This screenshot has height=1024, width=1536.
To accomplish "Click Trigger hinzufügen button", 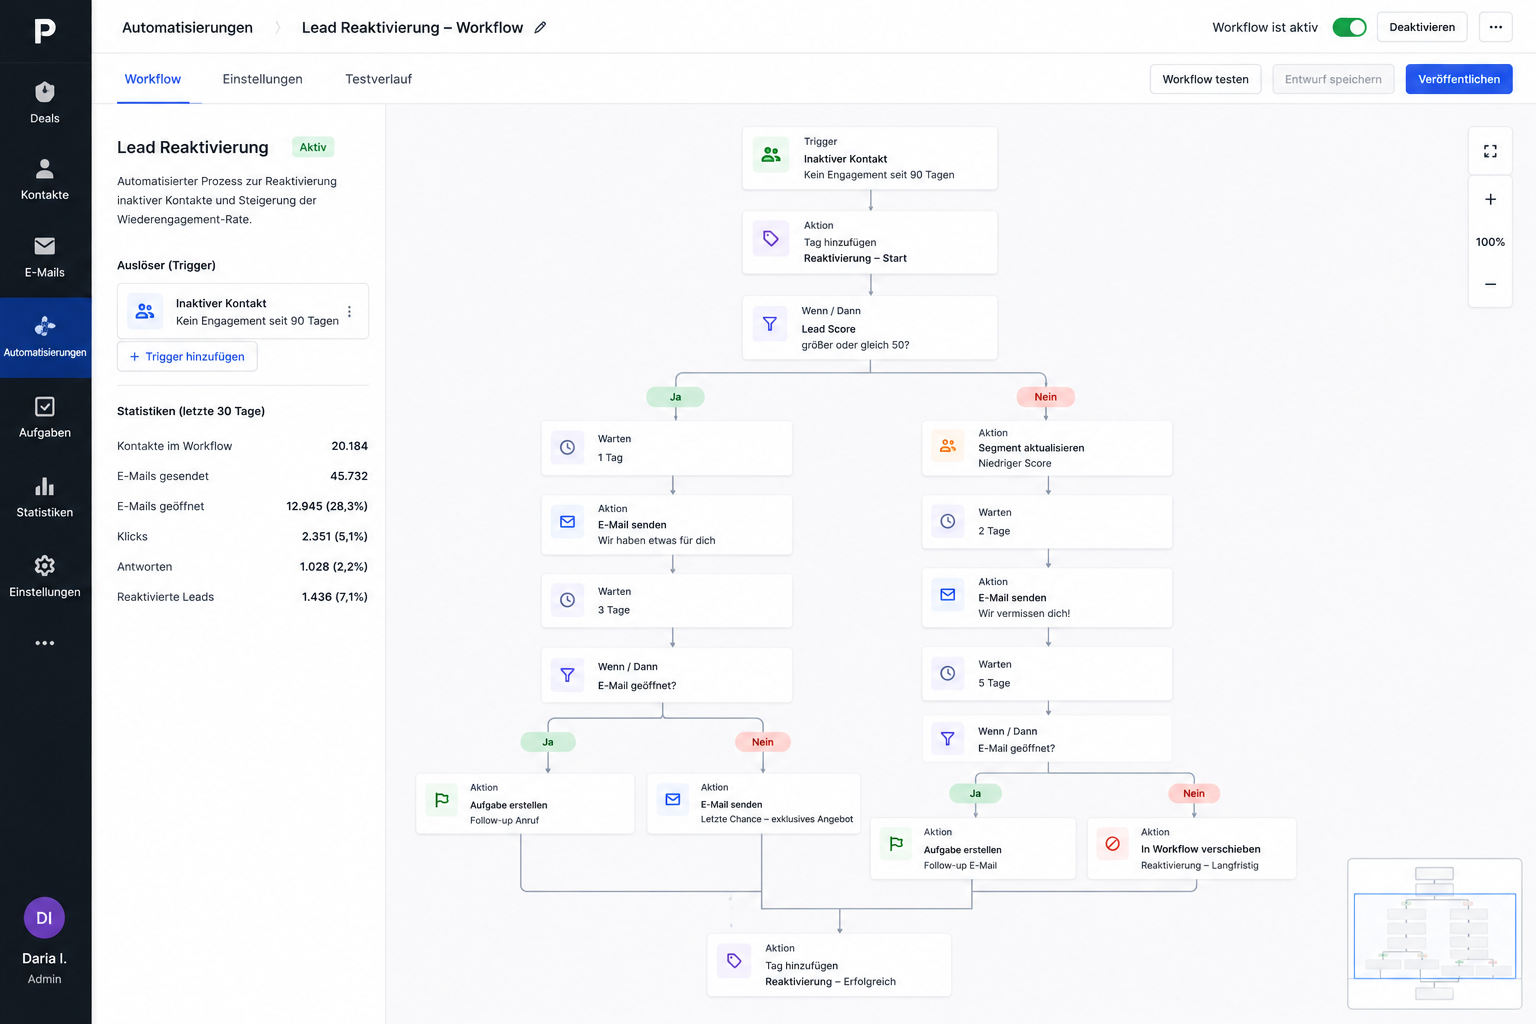I will pyautogui.click(x=187, y=357).
